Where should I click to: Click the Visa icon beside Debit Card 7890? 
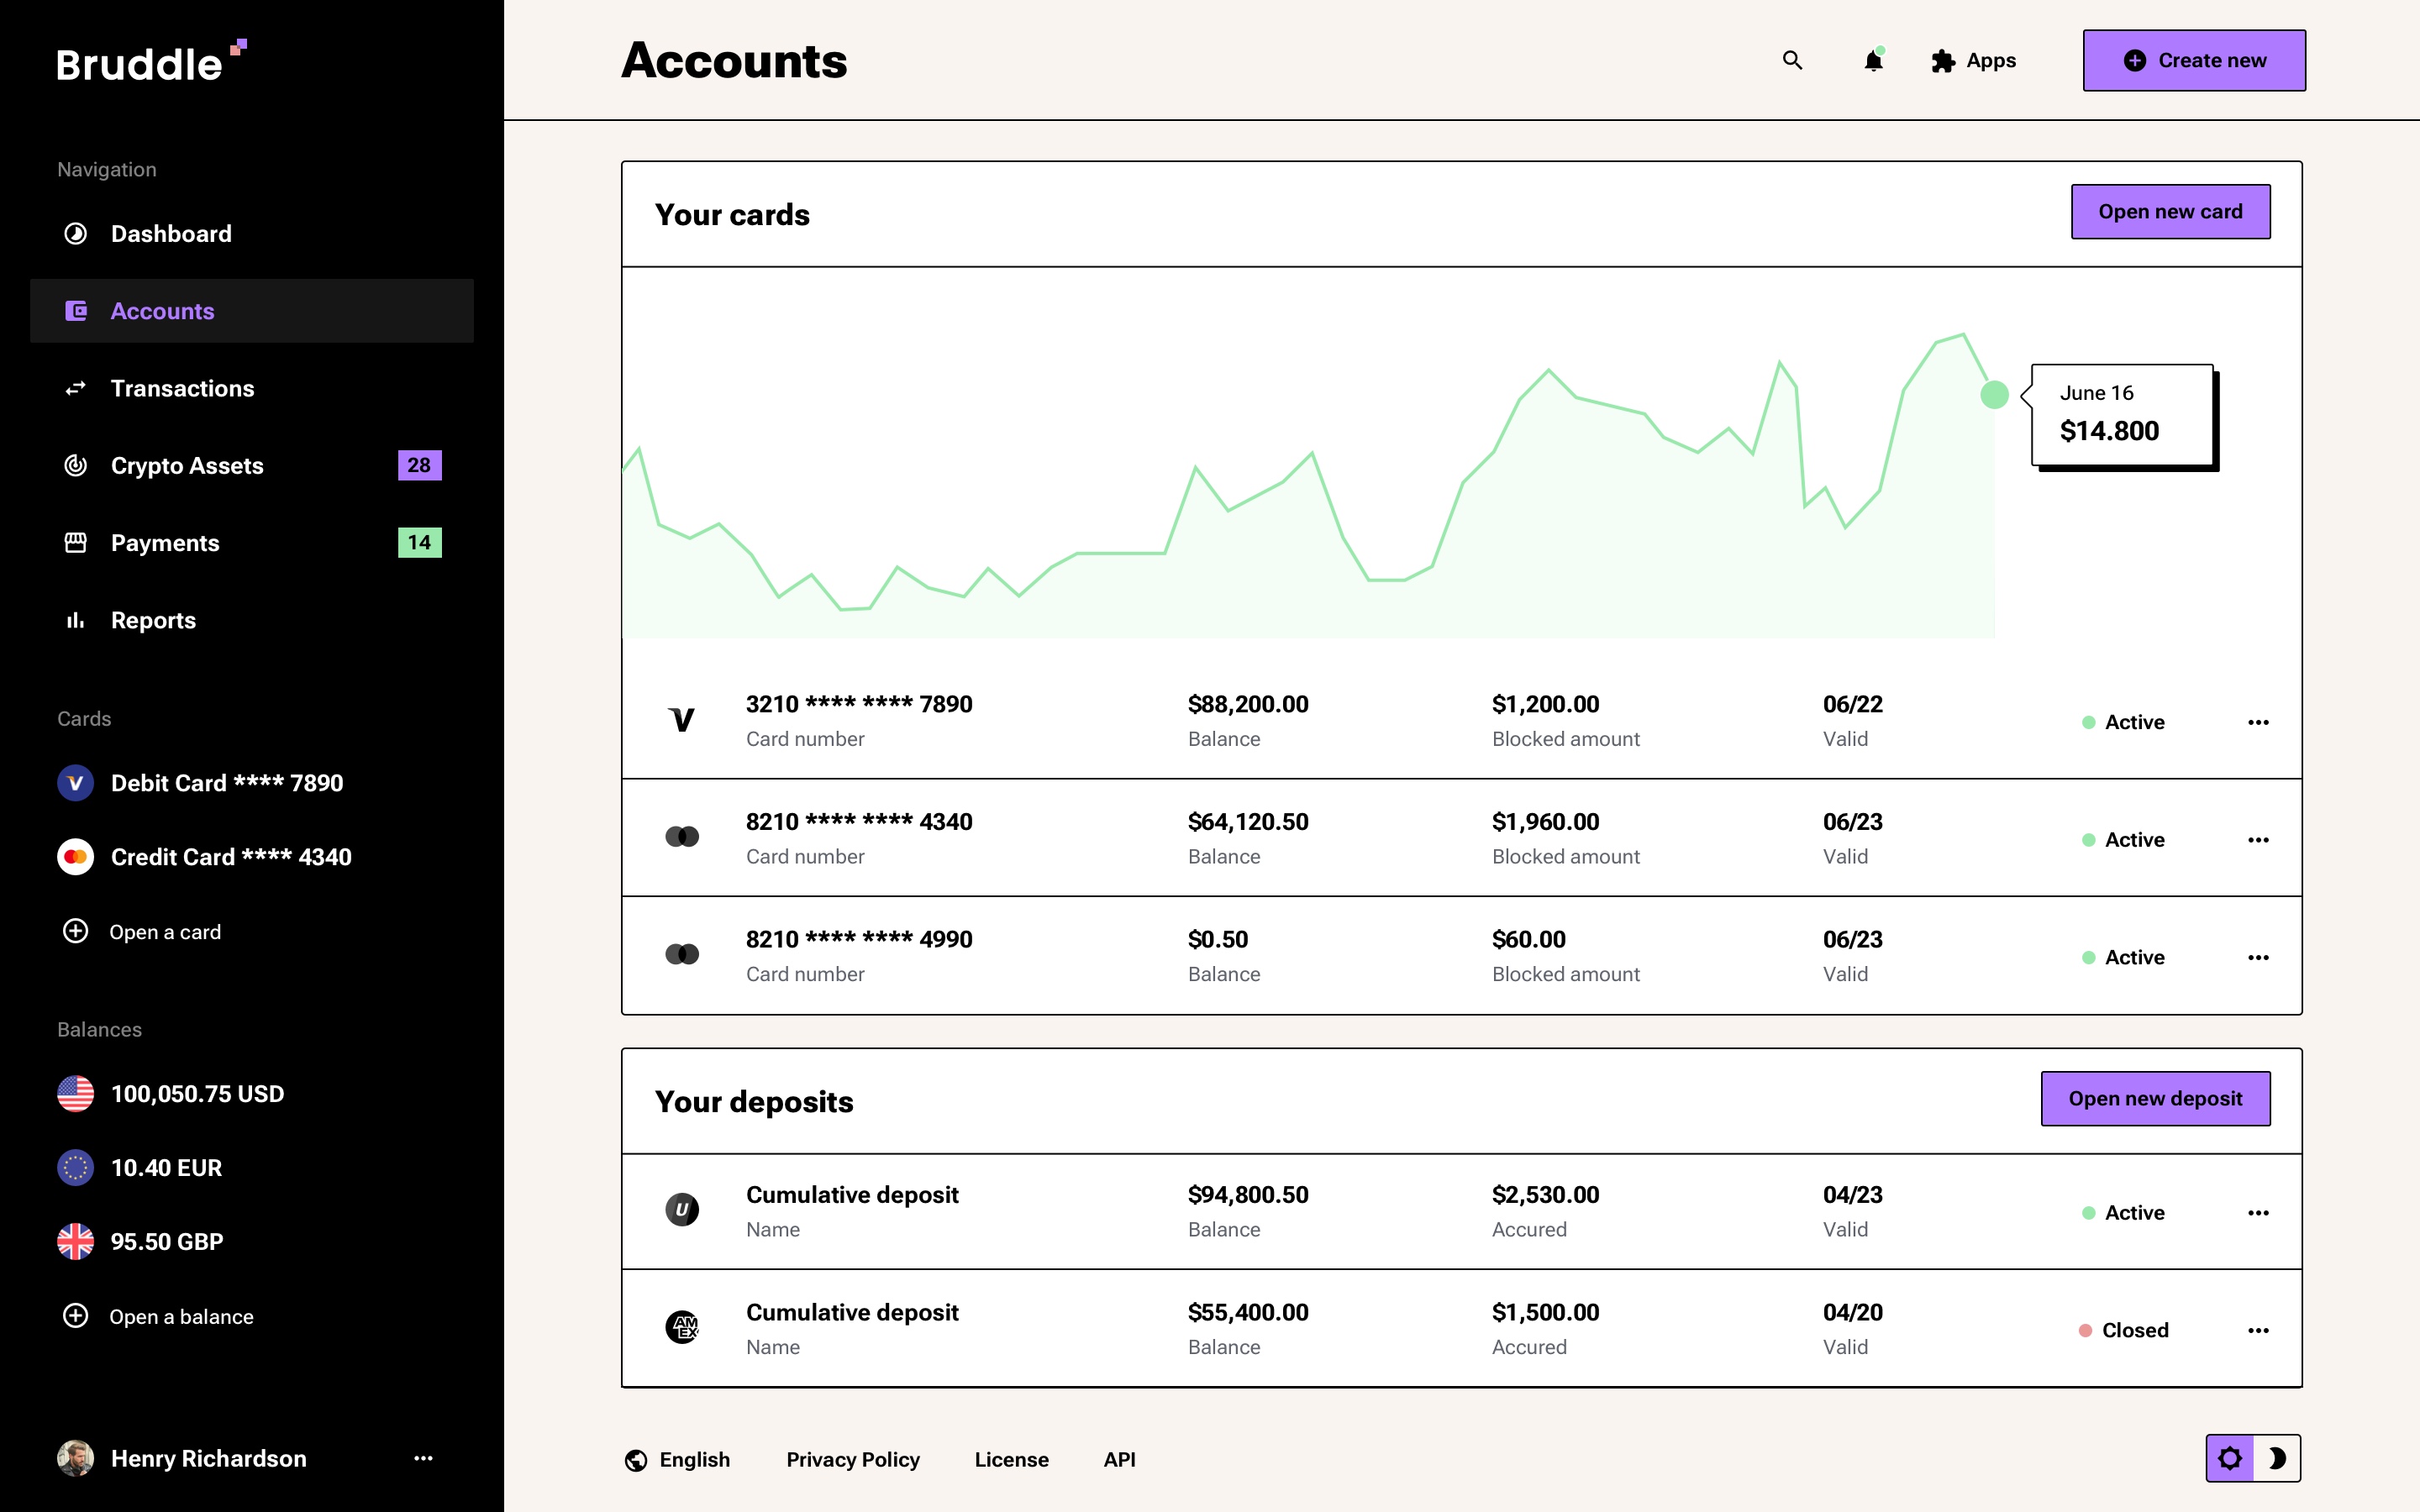(75, 783)
